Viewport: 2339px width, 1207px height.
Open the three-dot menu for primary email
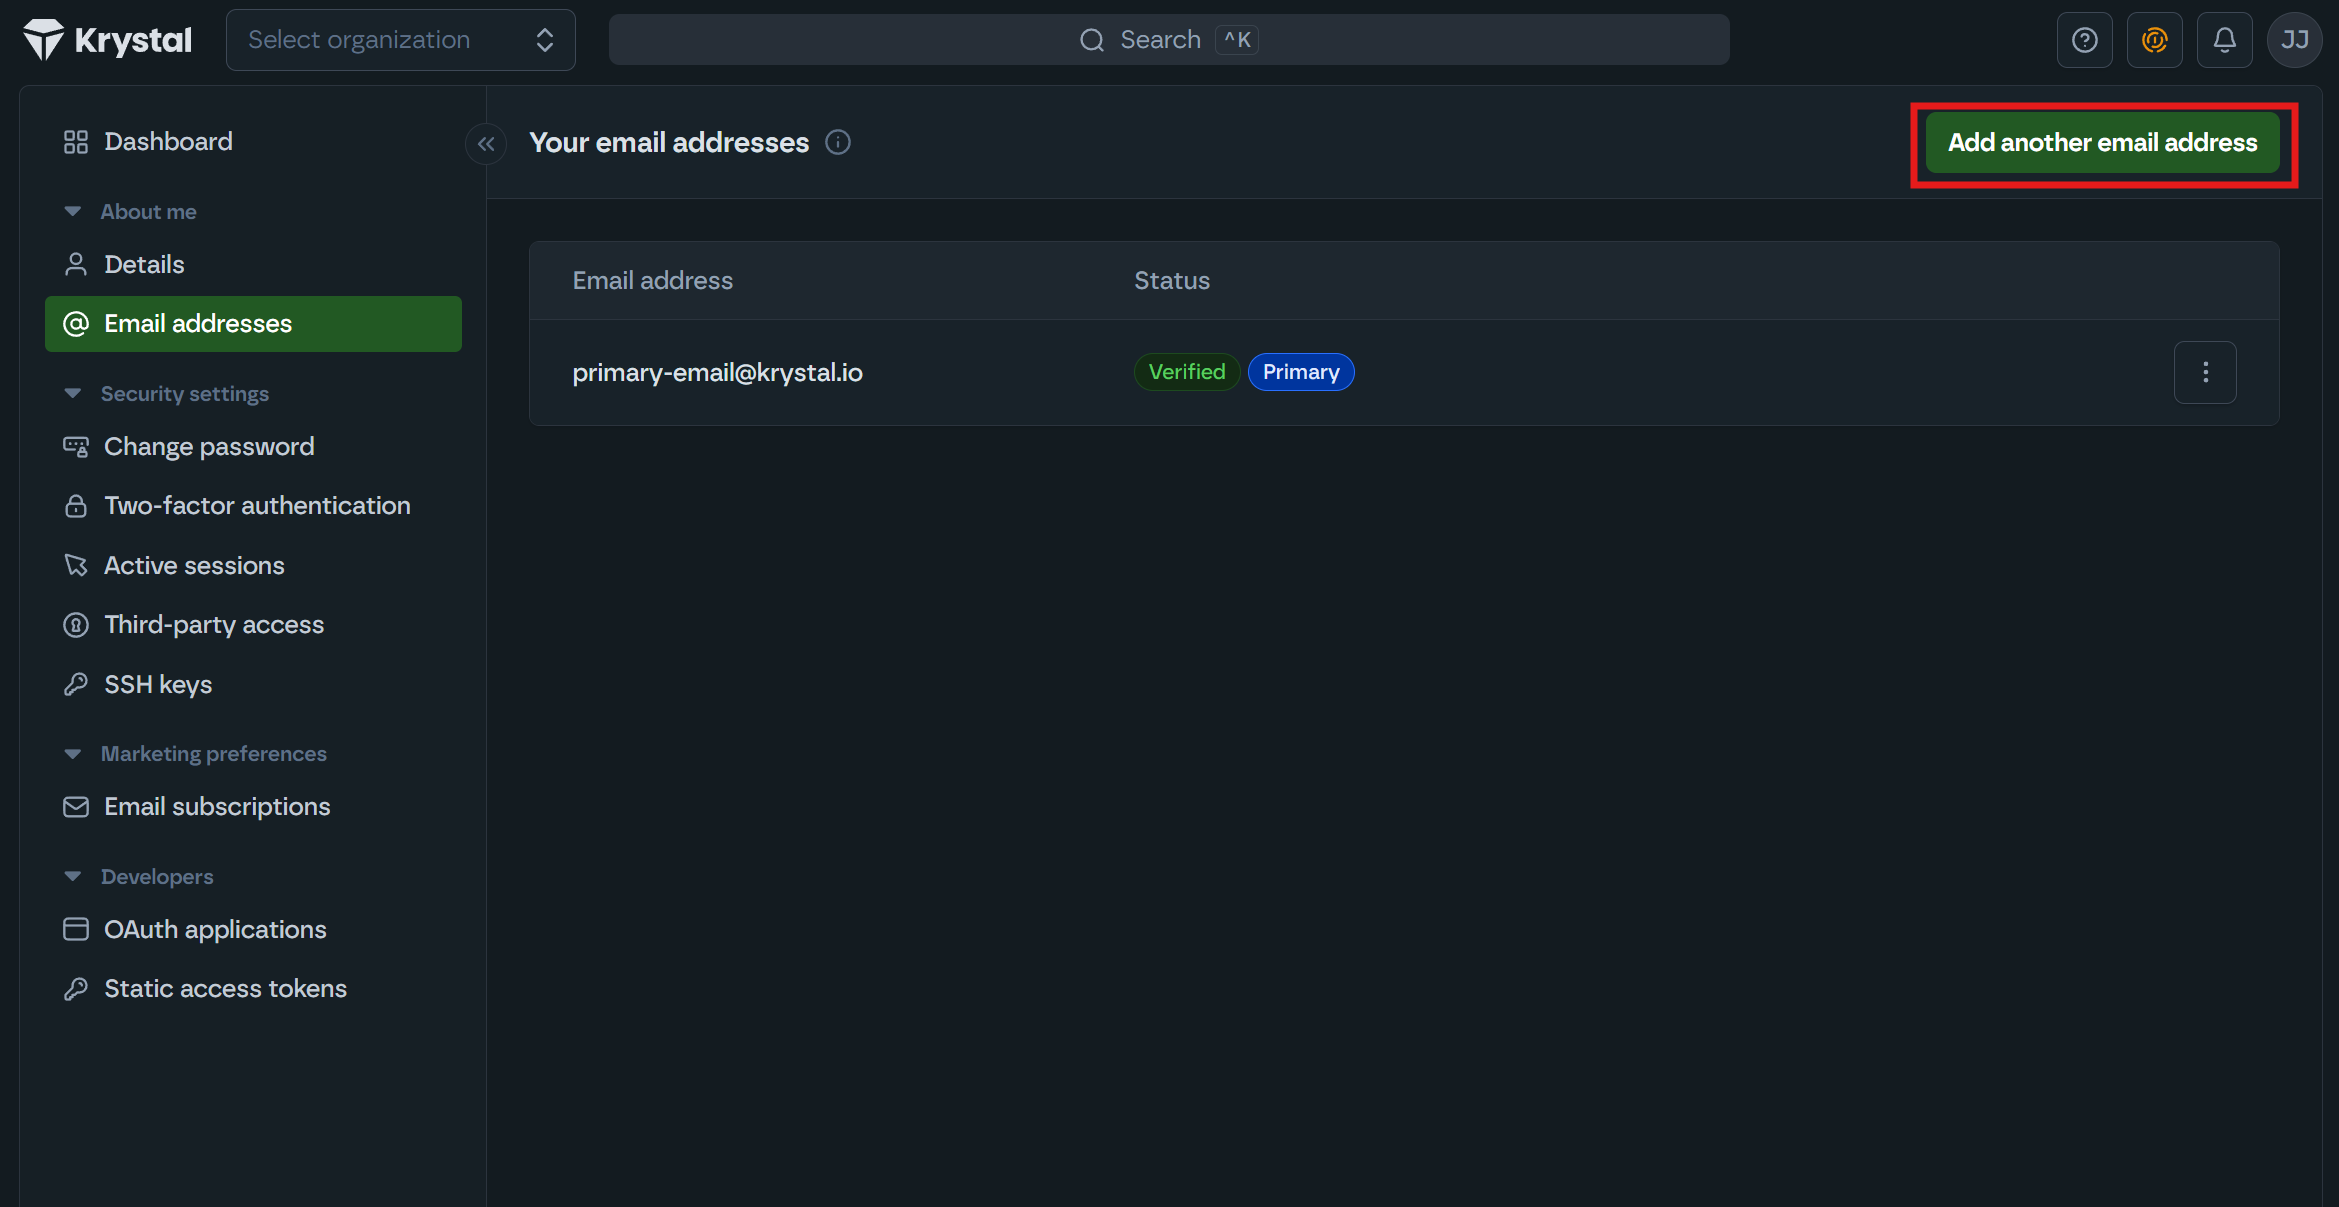coord(2205,373)
